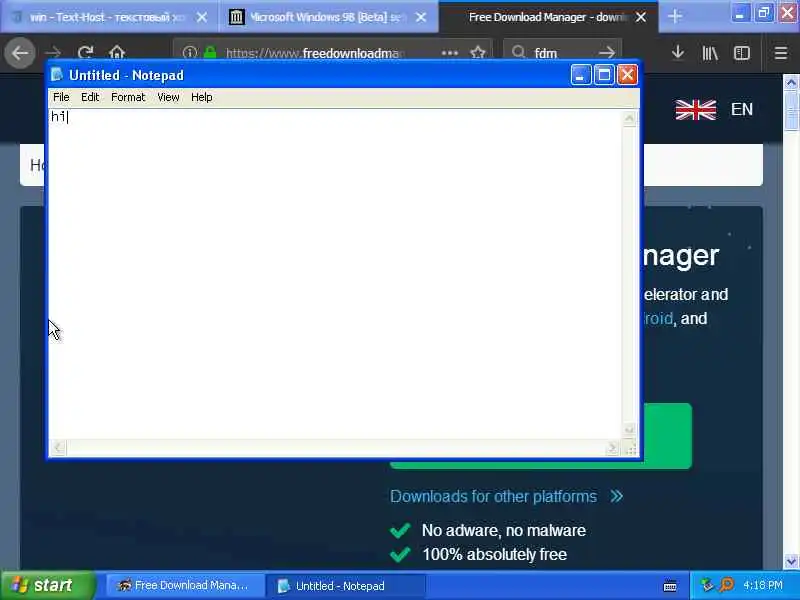Image resolution: width=800 pixels, height=600 pixels.
Task: Switch to Free Download Manager taskbar button
Action: coord(184,585)
